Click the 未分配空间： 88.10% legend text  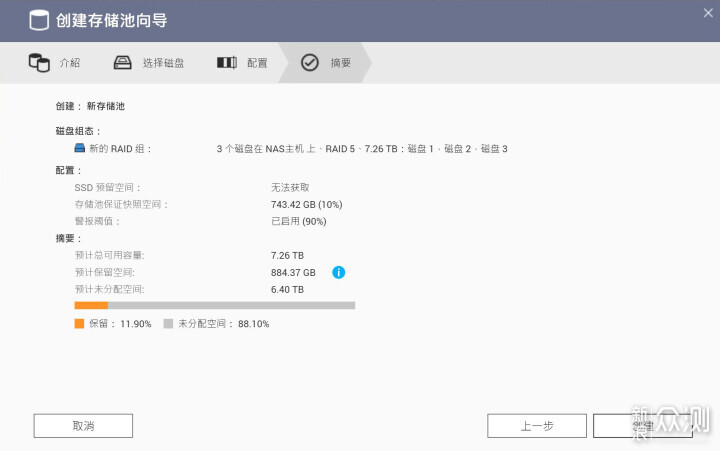point(224,324)
